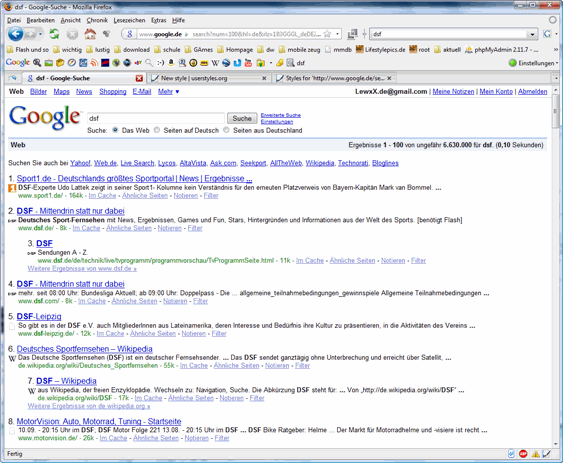Switch to the 'Styles for http://www.google.de' tab
This screenshot has width=563, height=463.
[334, 78]
